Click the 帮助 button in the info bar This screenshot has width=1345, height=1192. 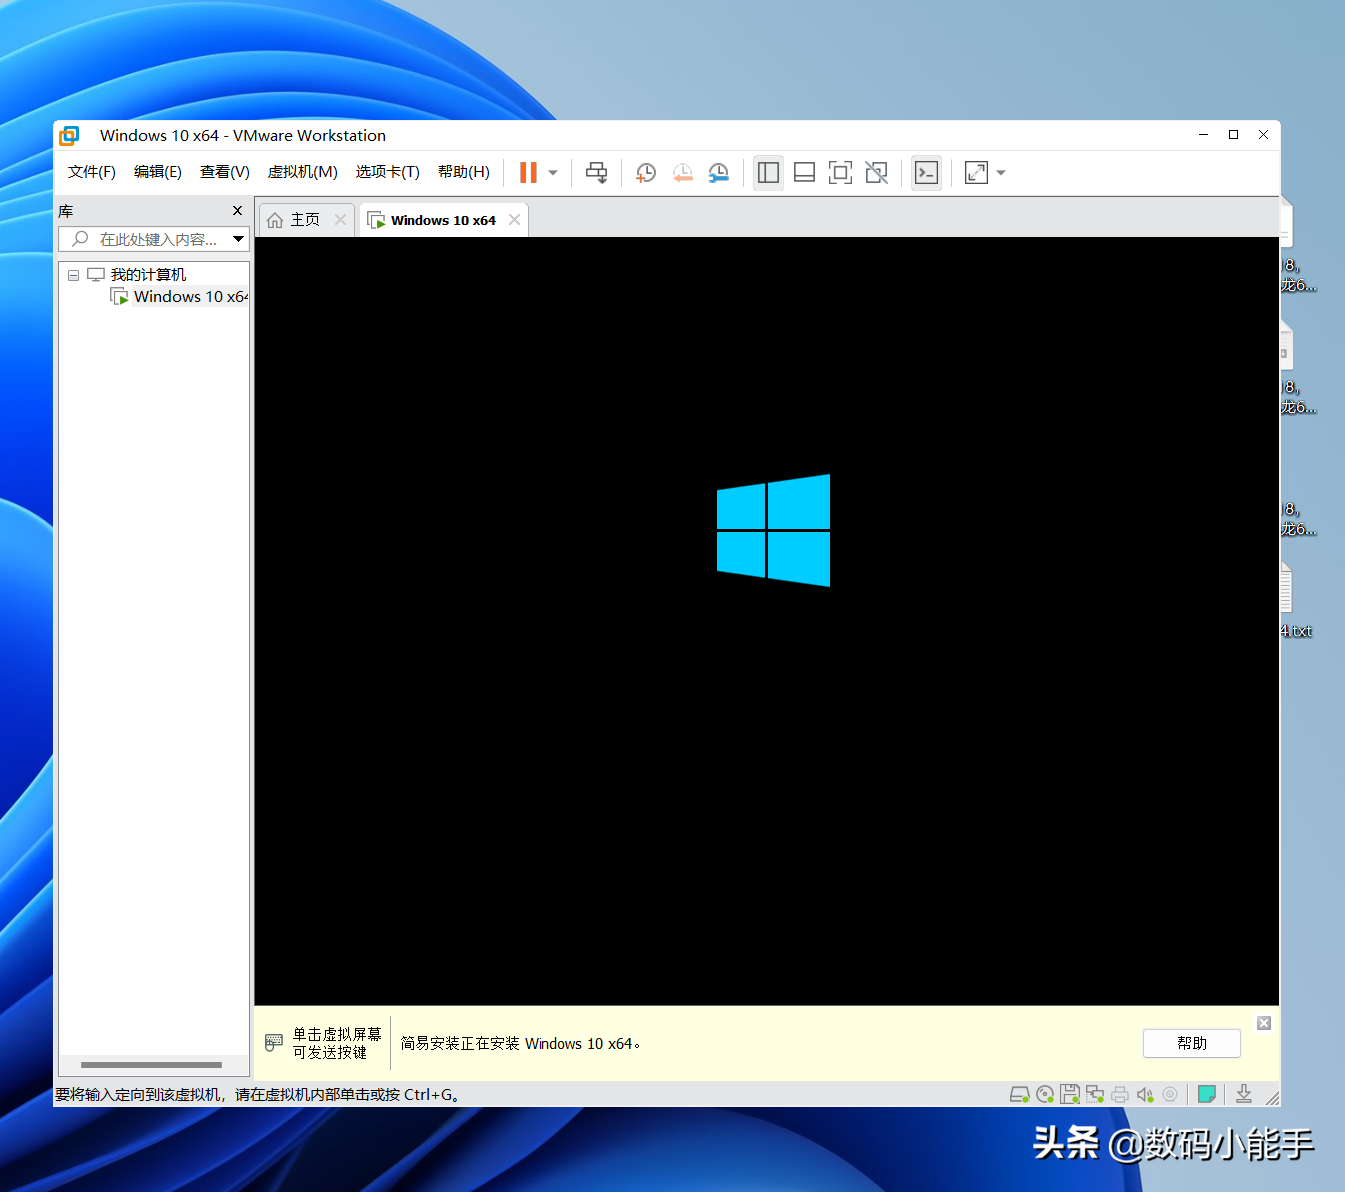pyautogui.click(x=1191, y=1043)
